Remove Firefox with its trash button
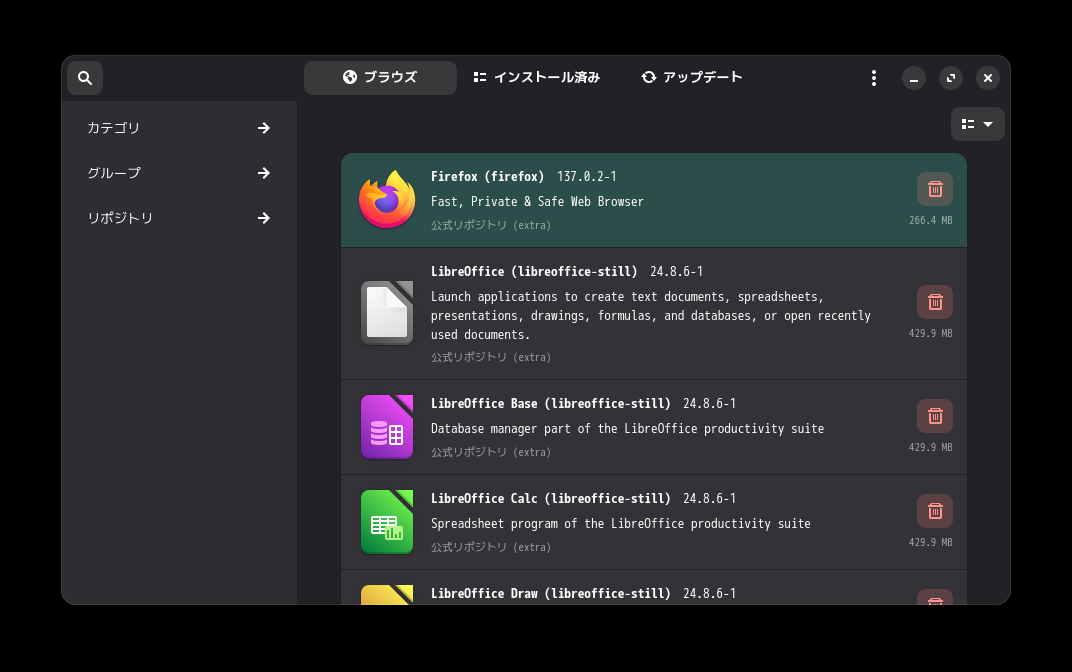 (935, 189)
